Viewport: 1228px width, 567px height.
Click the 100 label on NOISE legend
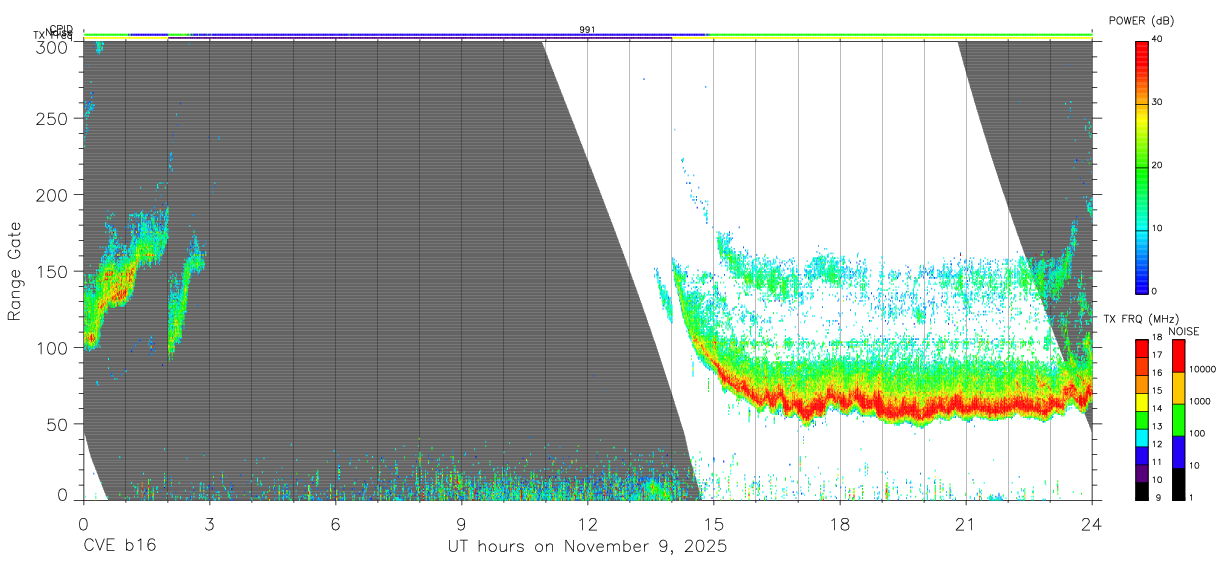point(1197,433)
